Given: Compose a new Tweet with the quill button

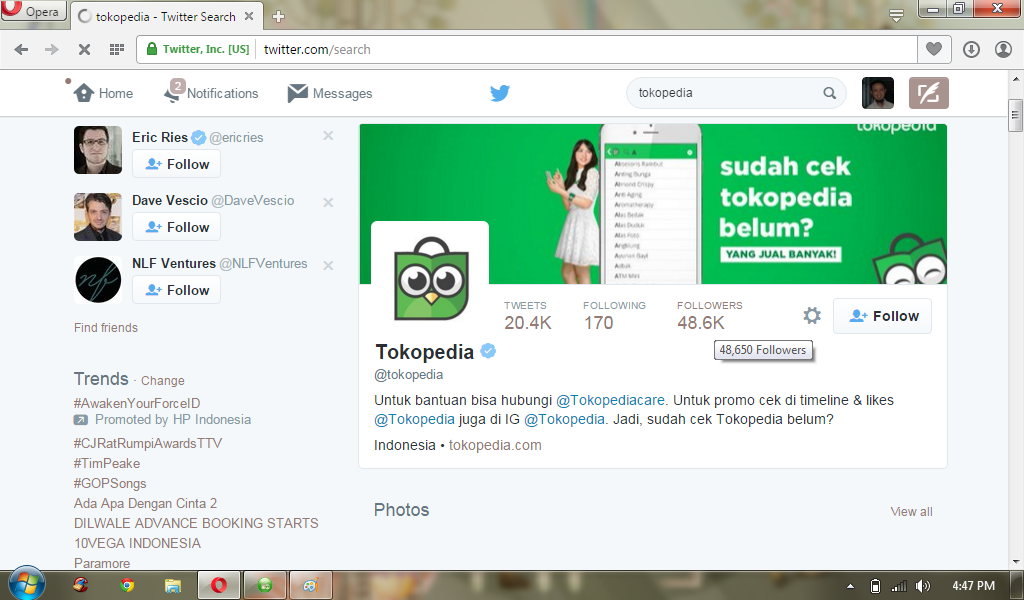Looking at the screenshot, I should pyautogui.click(x=929, y=93).
